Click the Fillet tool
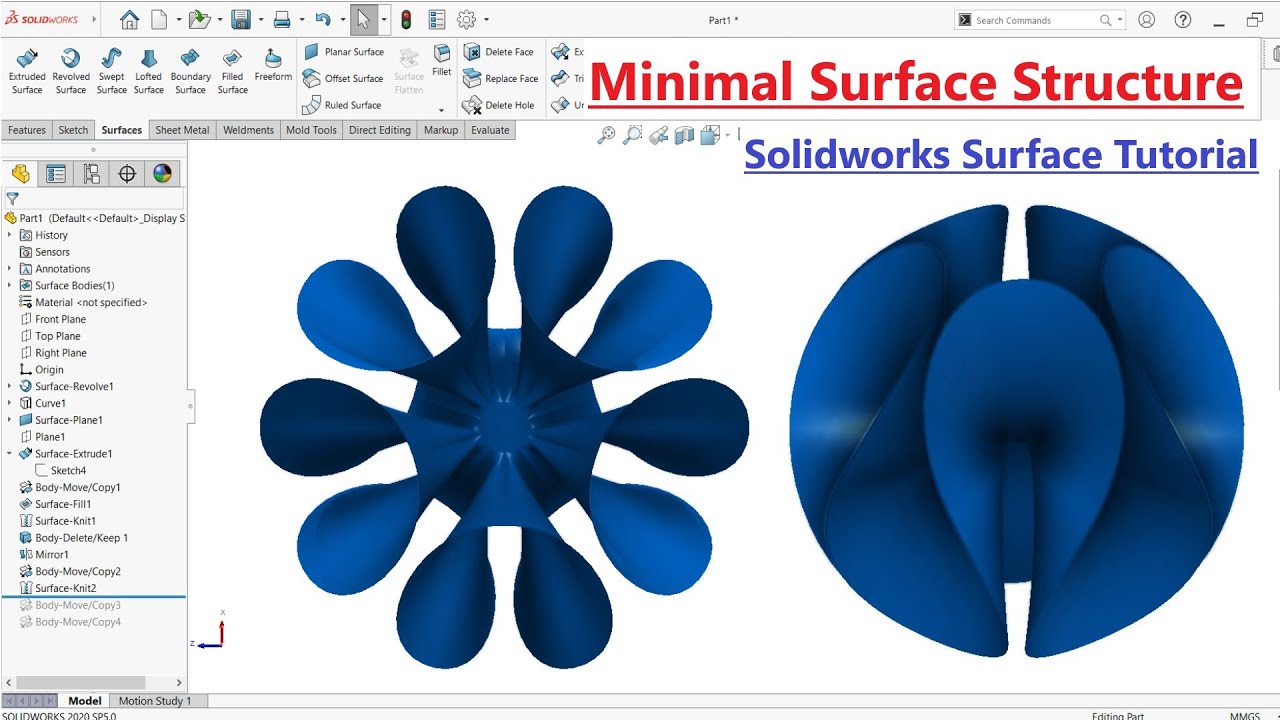The width and height of the screenshot is (1280, 720). coord(442,60)
